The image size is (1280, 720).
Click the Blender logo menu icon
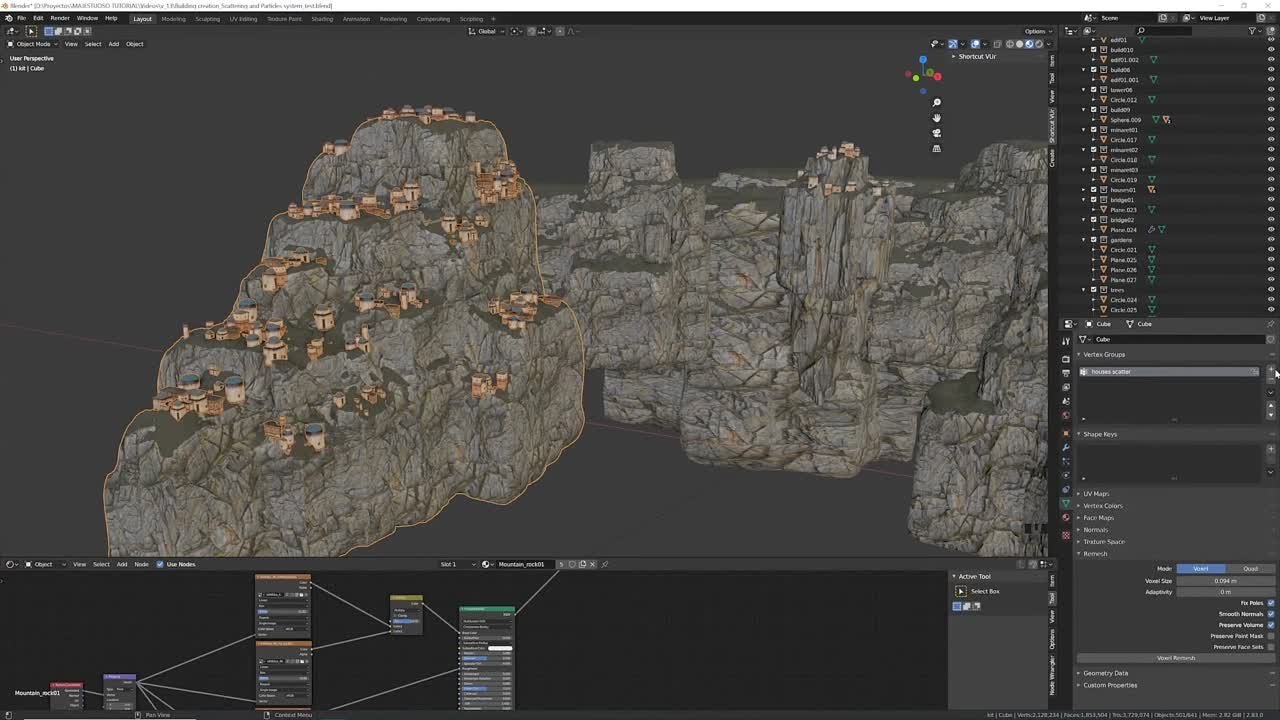(x=7, y=18)
